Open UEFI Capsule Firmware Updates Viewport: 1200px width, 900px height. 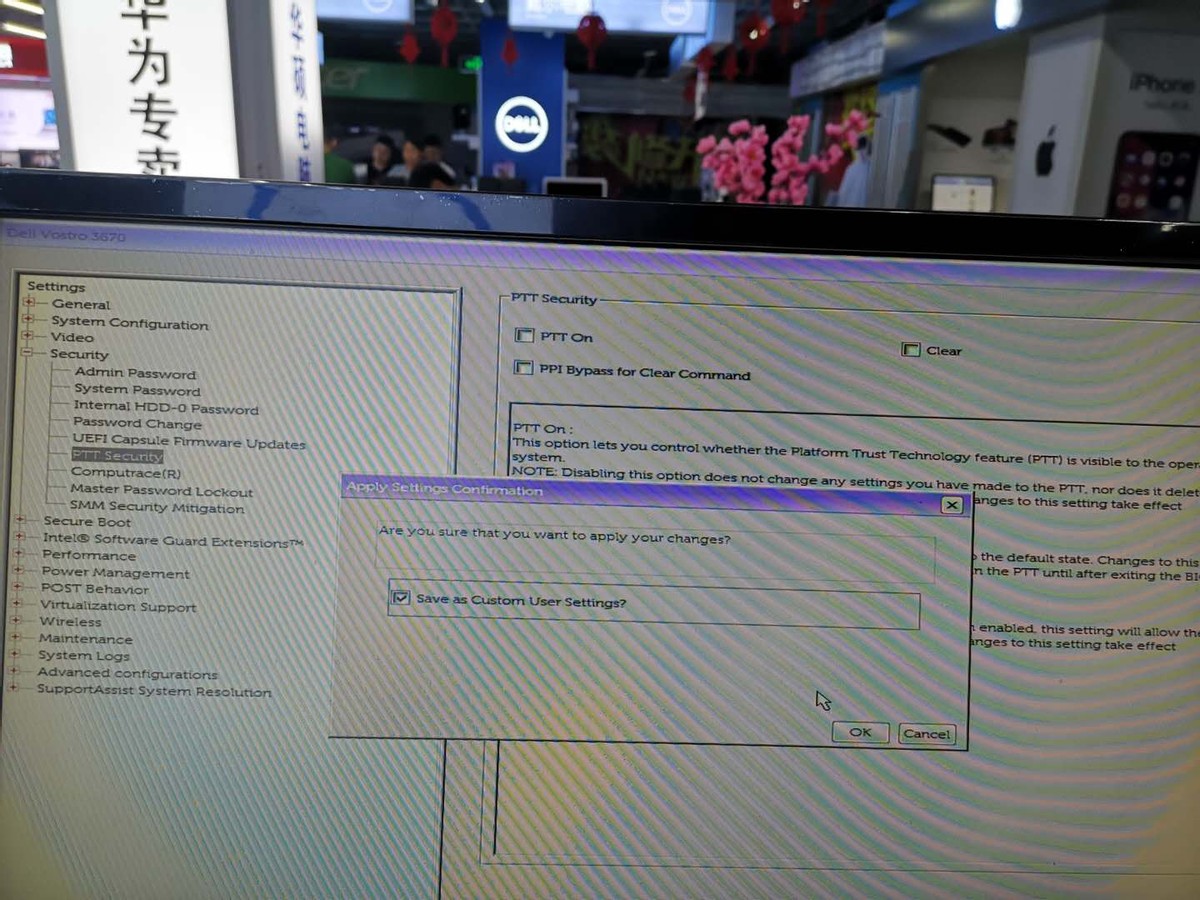[189, 441]
